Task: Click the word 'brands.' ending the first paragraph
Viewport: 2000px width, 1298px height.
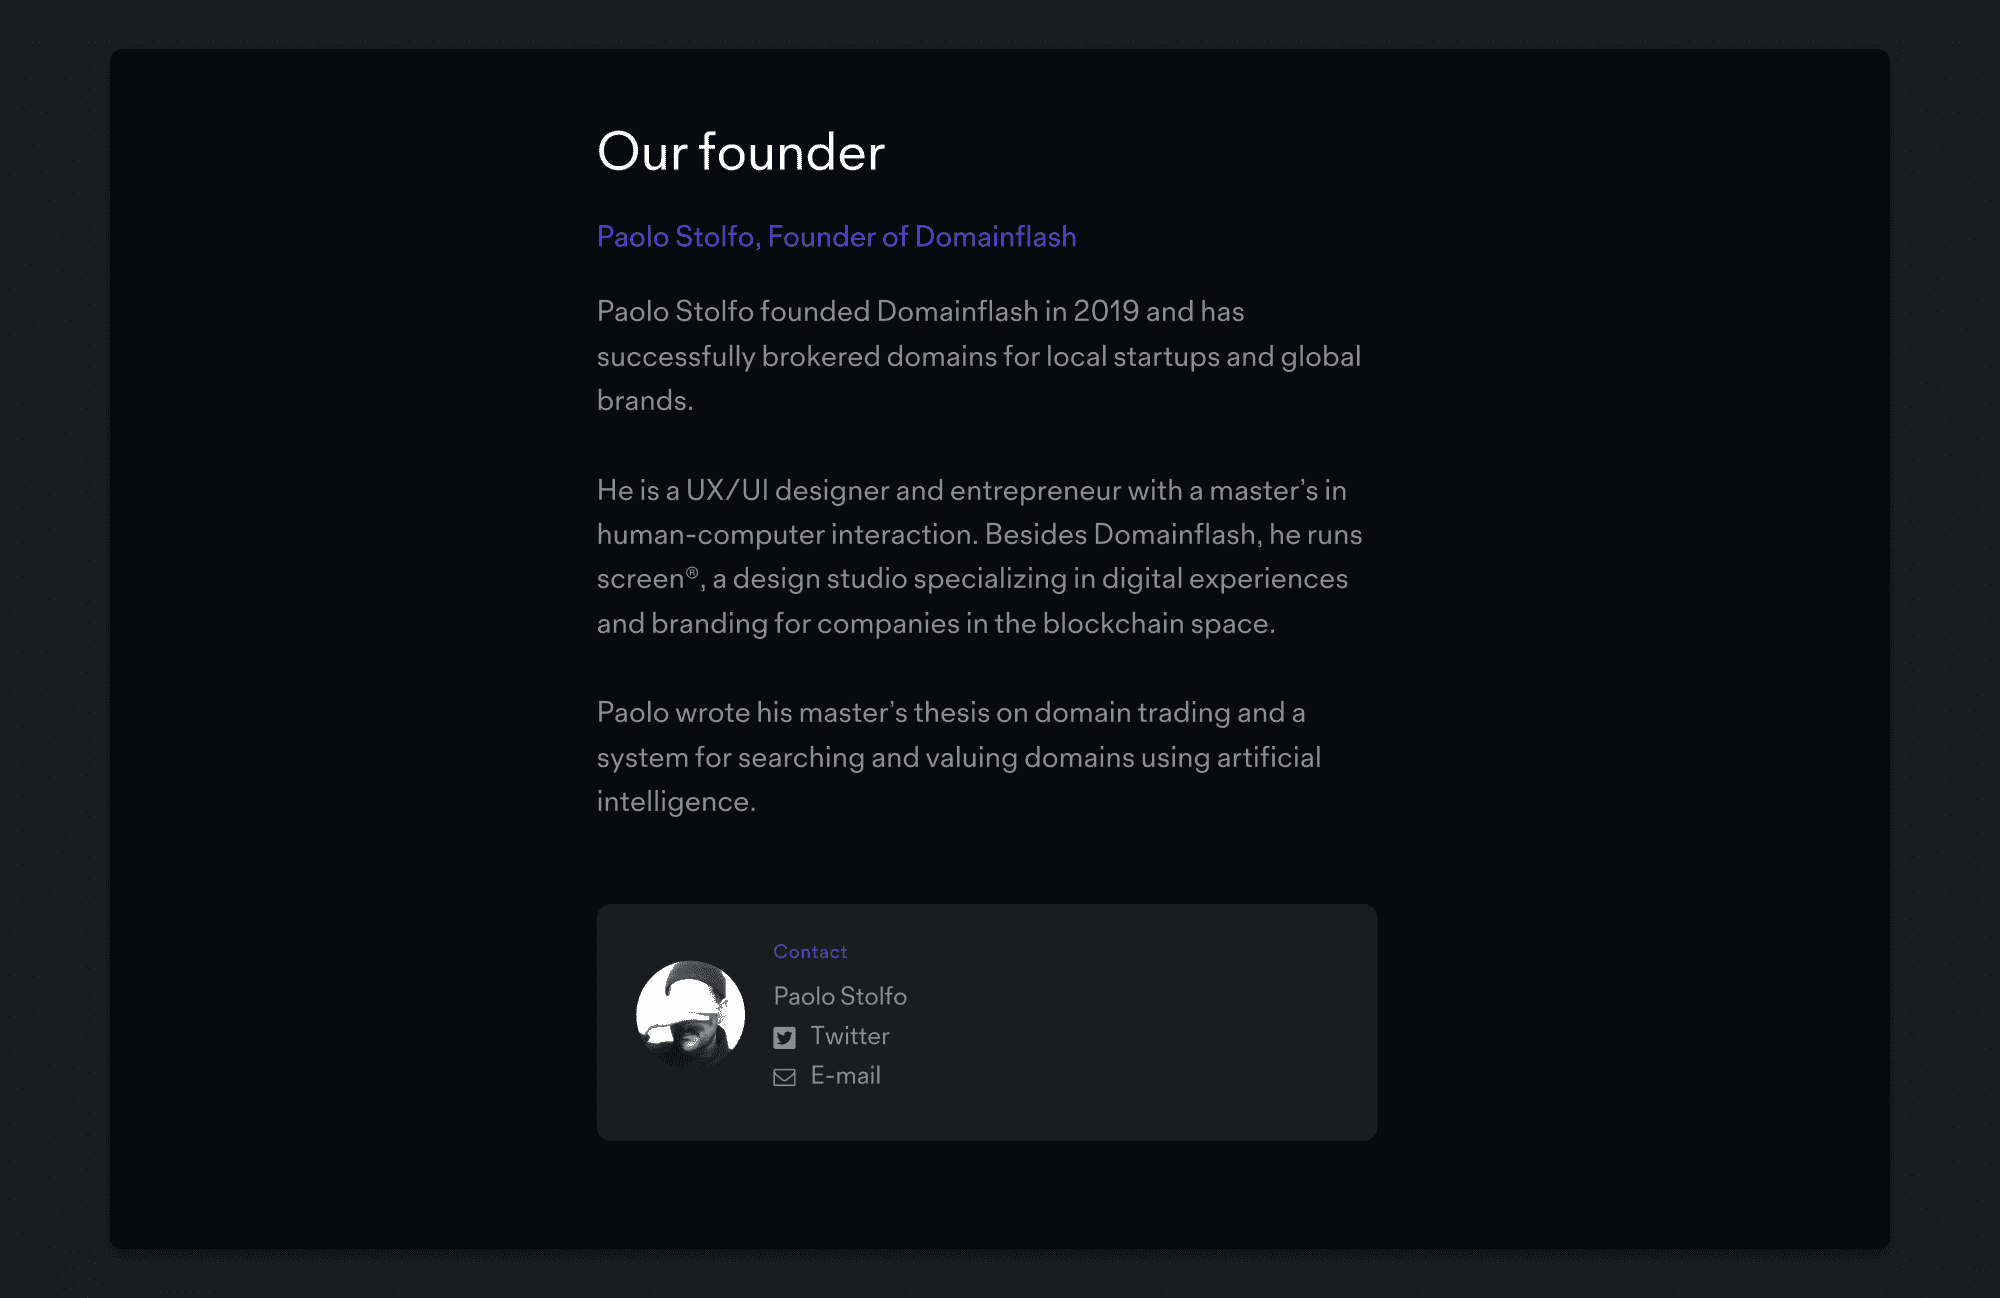Action: coord(645,401)
